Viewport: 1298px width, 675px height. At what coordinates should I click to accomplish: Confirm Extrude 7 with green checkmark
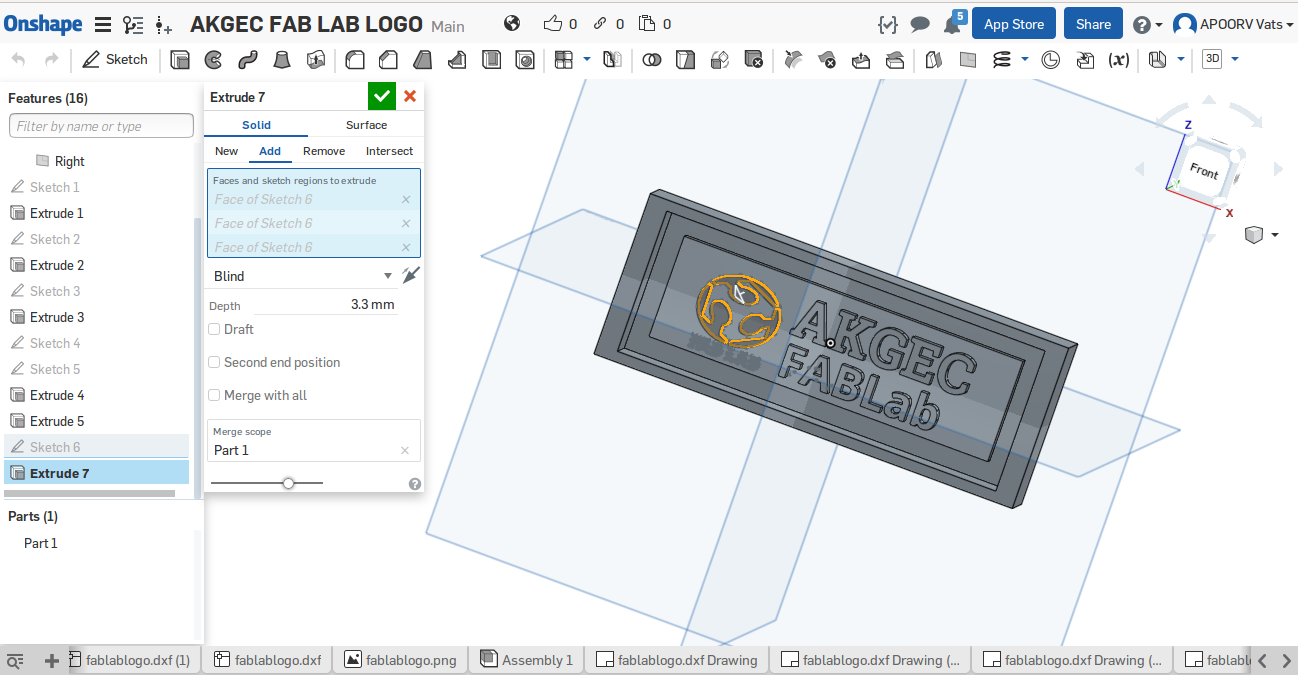pos(382,97)
